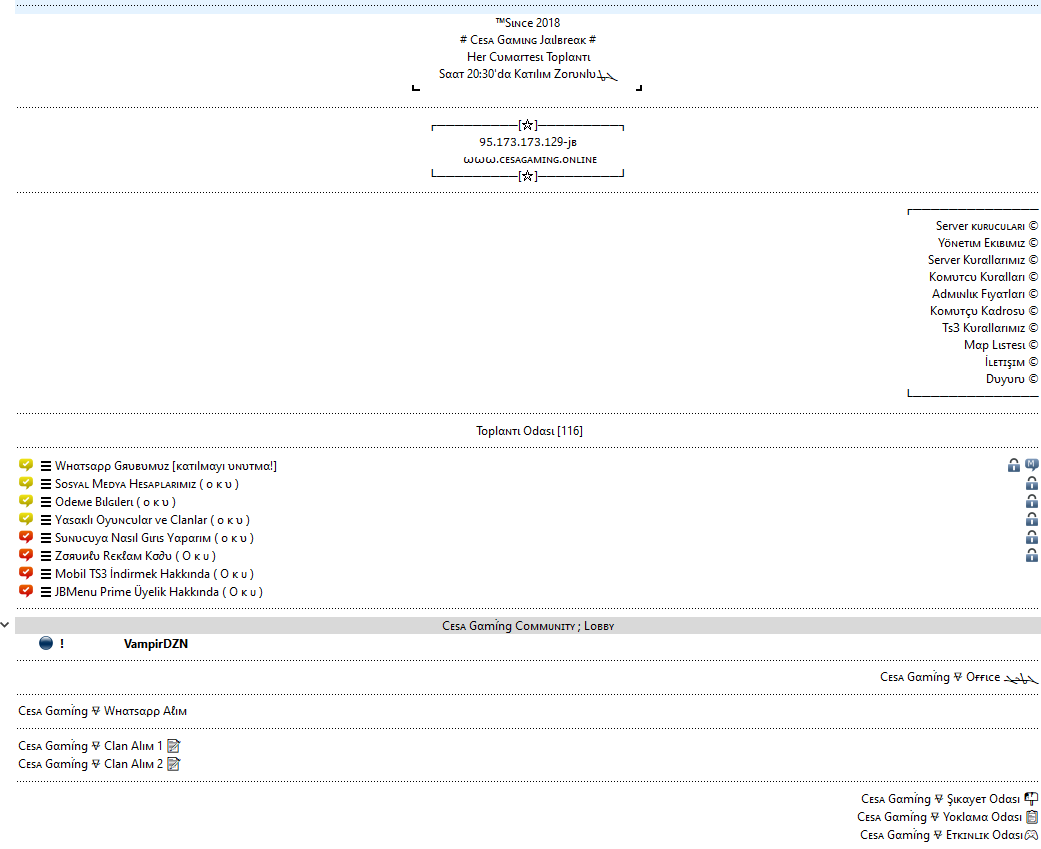Select Adminlik Fiyatları channel
Viewport: 1041px width, 849px height.
click(985, 294)
